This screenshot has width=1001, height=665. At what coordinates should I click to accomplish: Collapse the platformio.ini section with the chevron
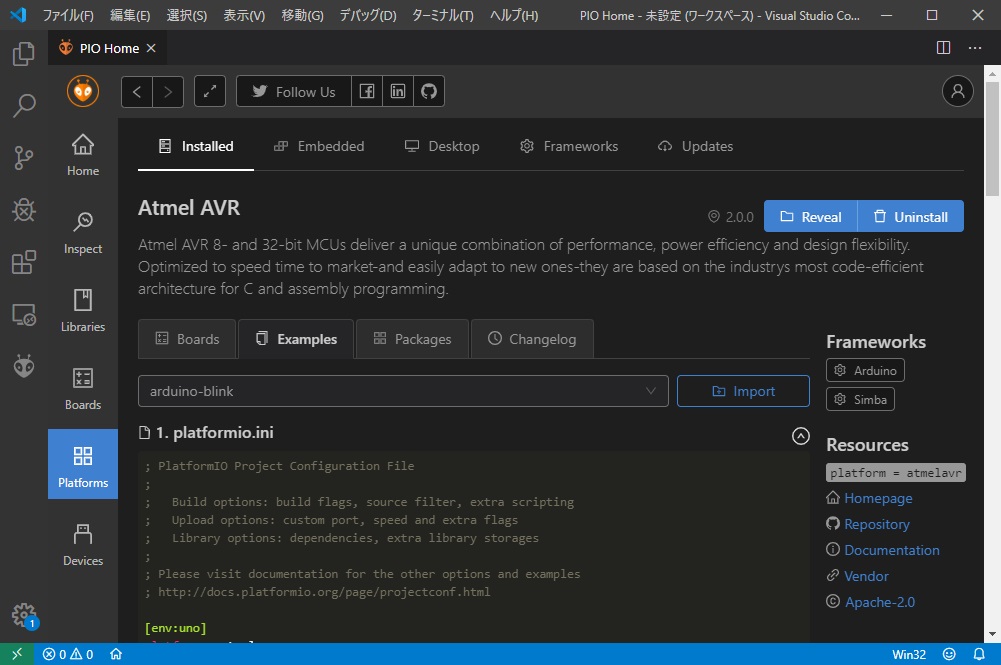coord(801,436)
